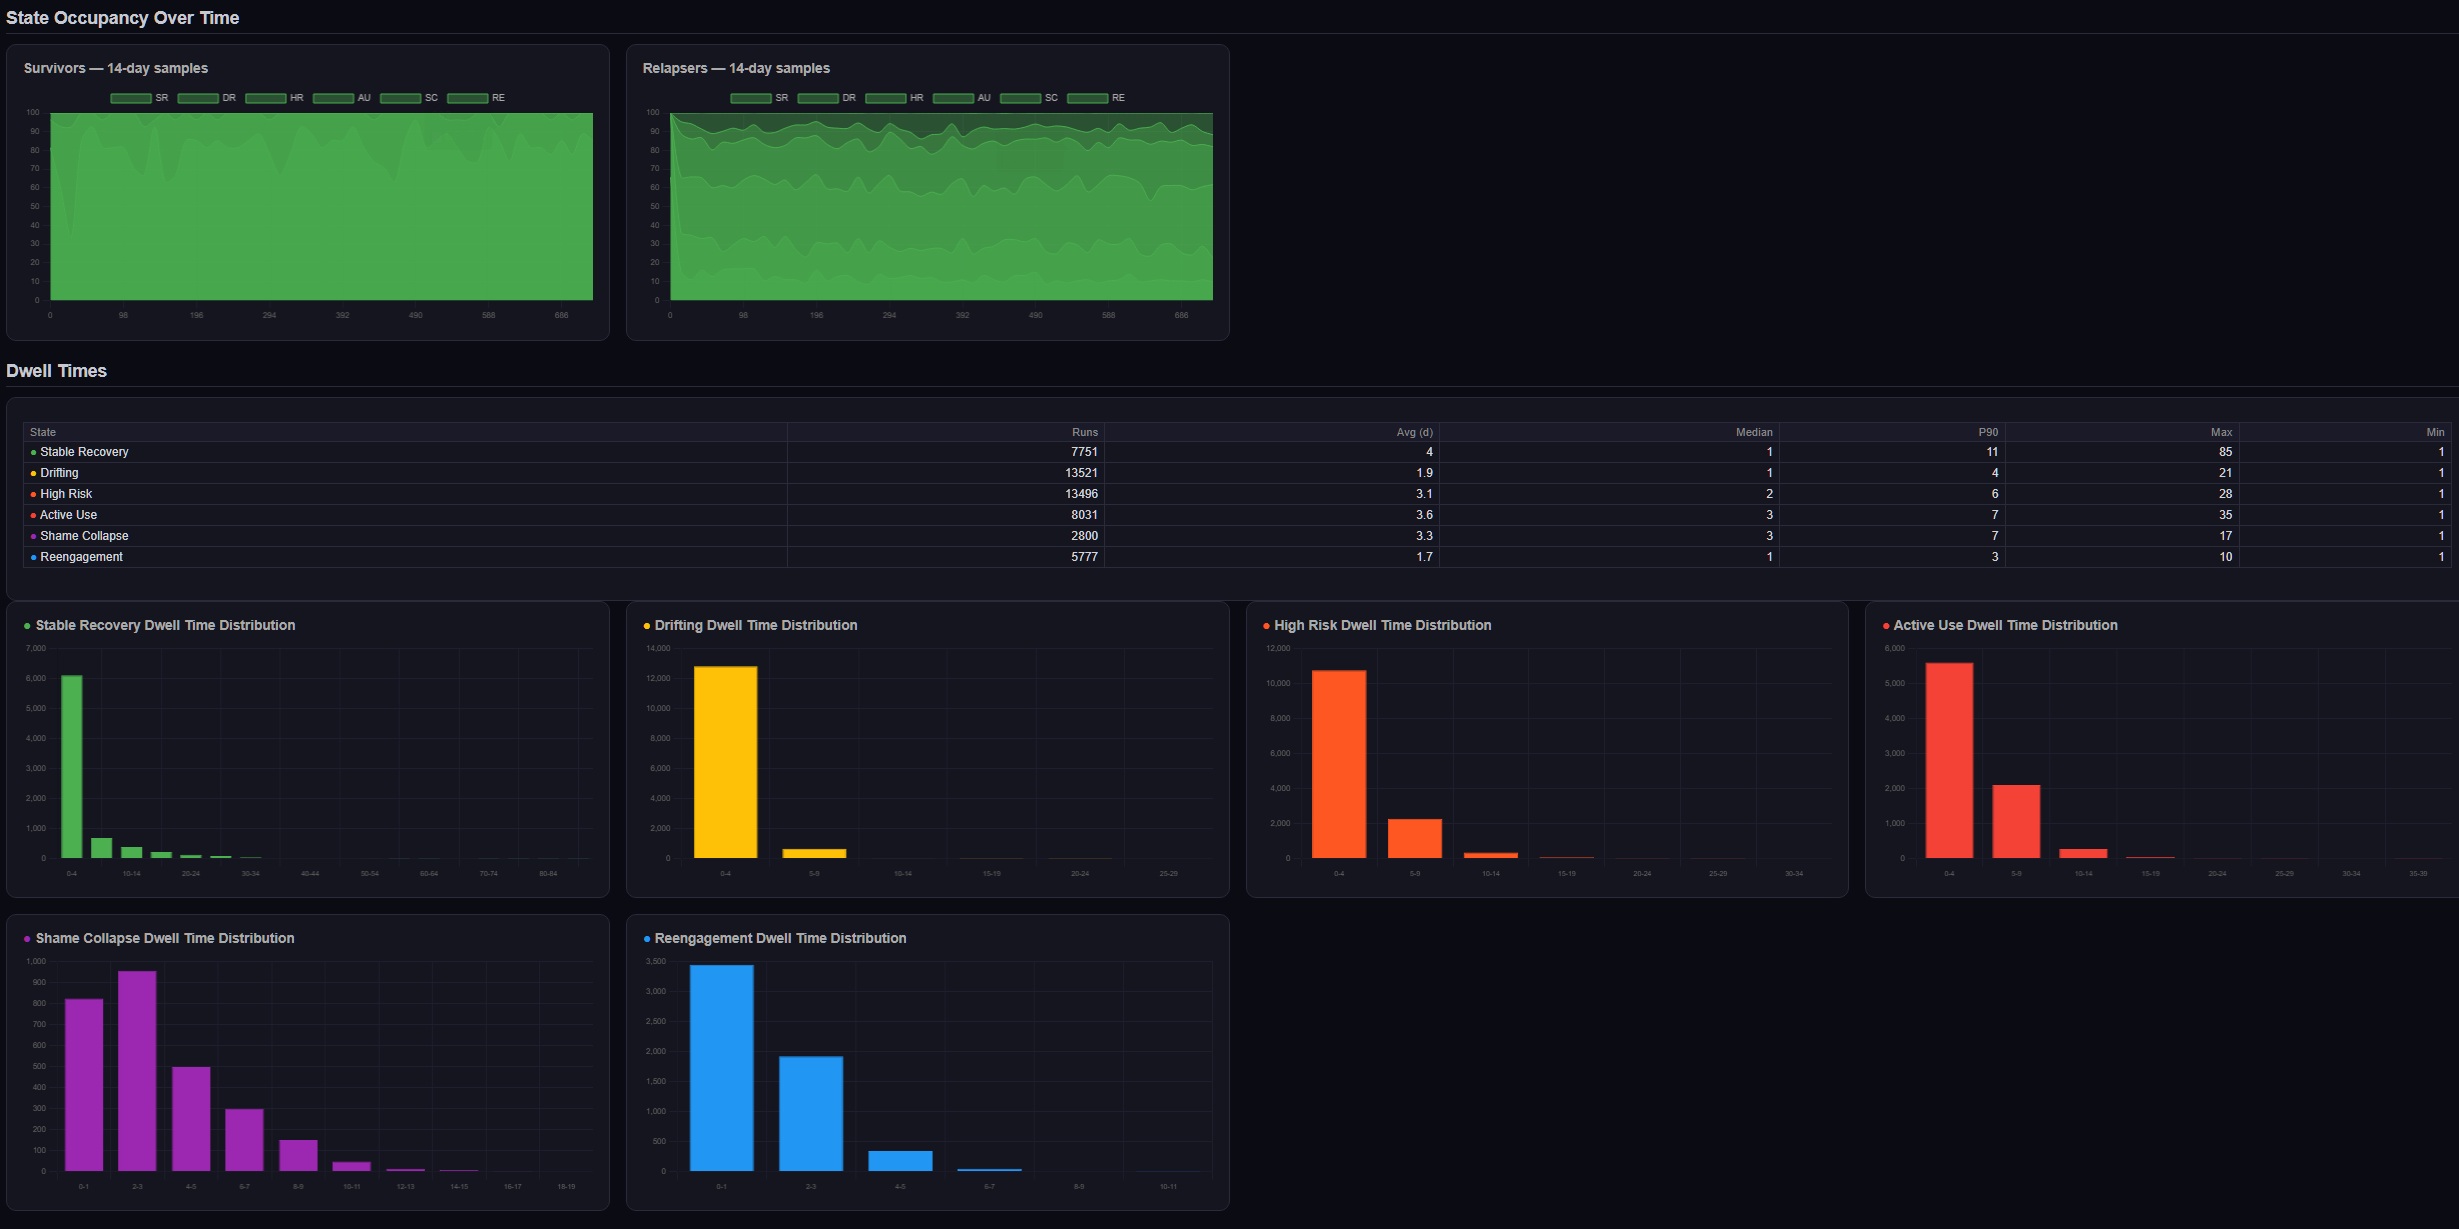Click 2-3 bar in Shame Collapse distribution

pos(137,1071)
